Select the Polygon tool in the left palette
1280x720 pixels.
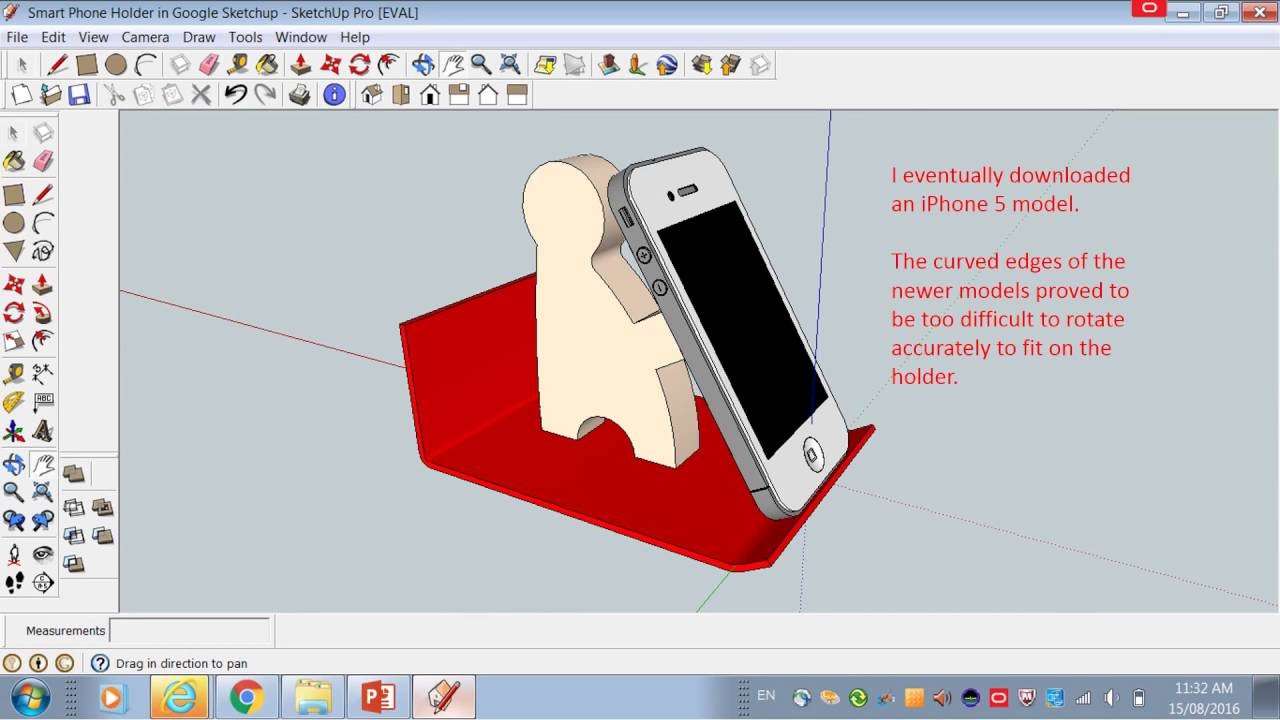click(x=14, y=251)
